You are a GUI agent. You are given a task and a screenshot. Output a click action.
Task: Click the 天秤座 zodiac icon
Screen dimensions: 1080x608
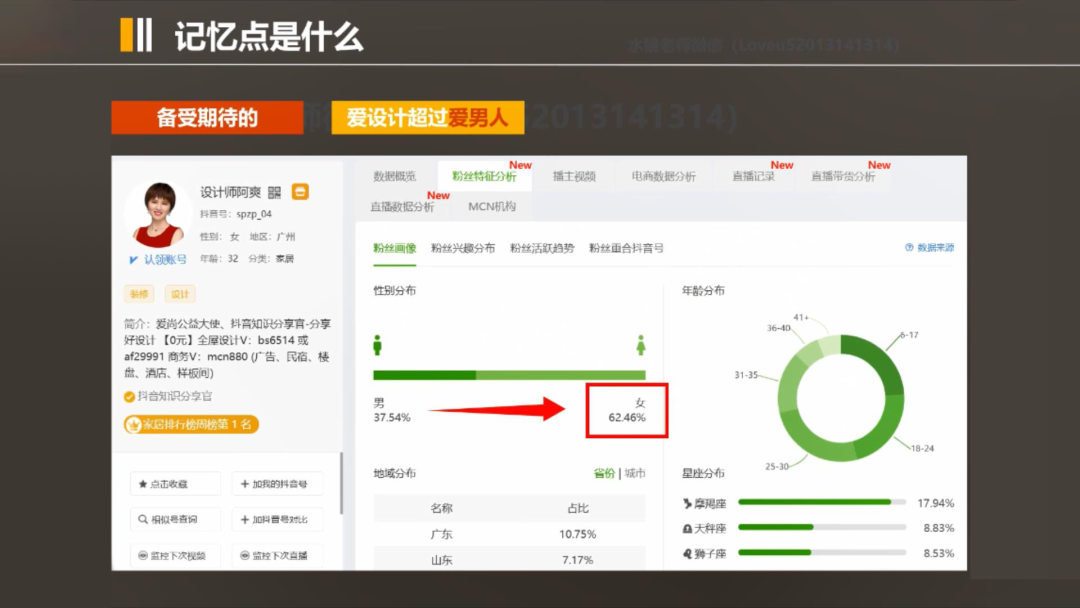pyautogui.click(x=687, y=529)
